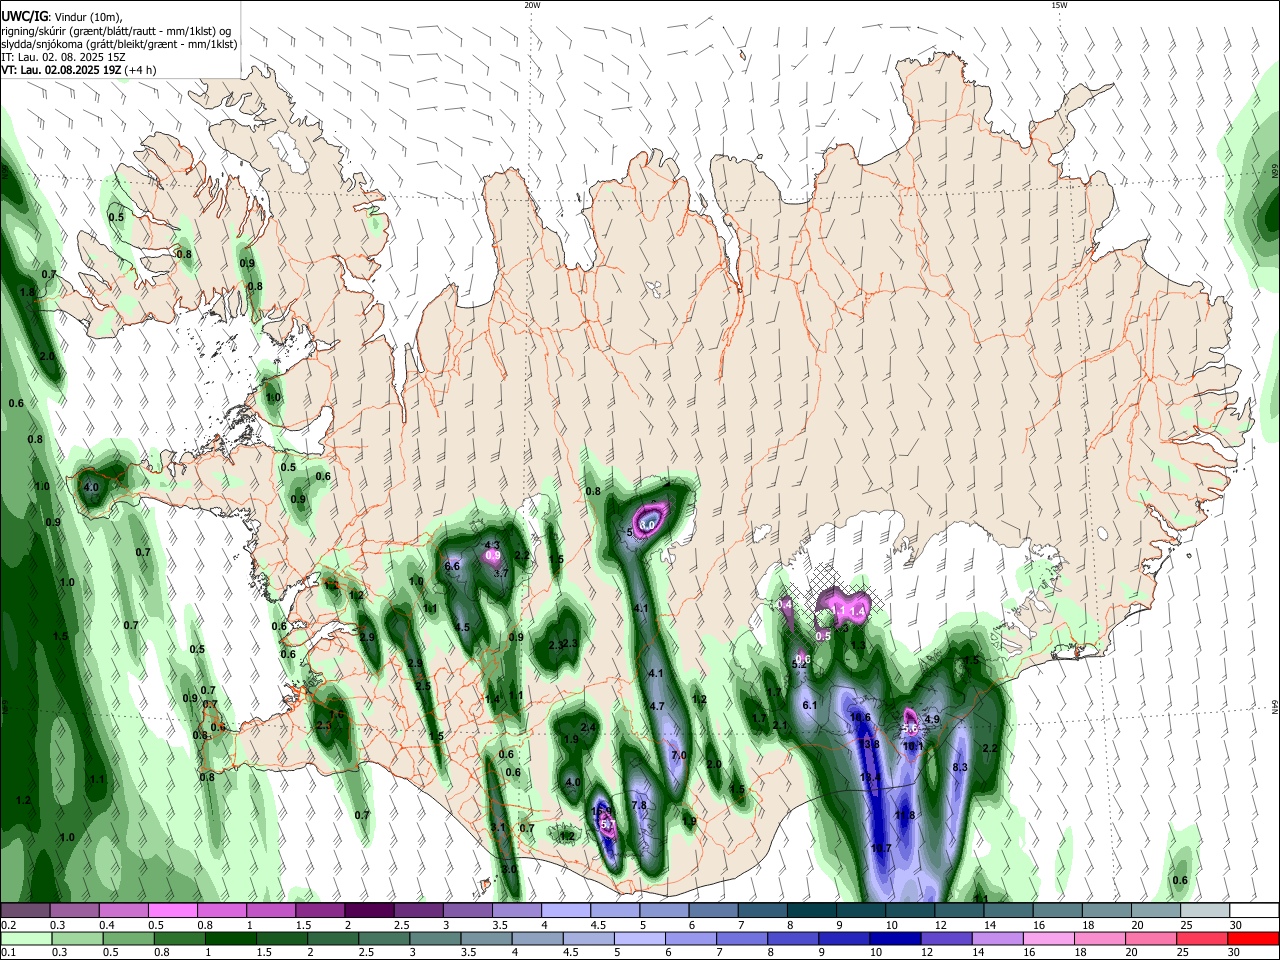Click the UWC/IG title text

24,15
